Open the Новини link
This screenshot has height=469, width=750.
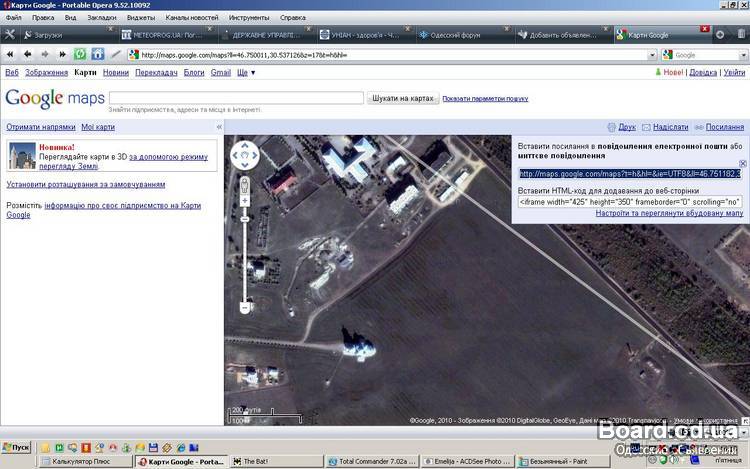coord(116,73)
